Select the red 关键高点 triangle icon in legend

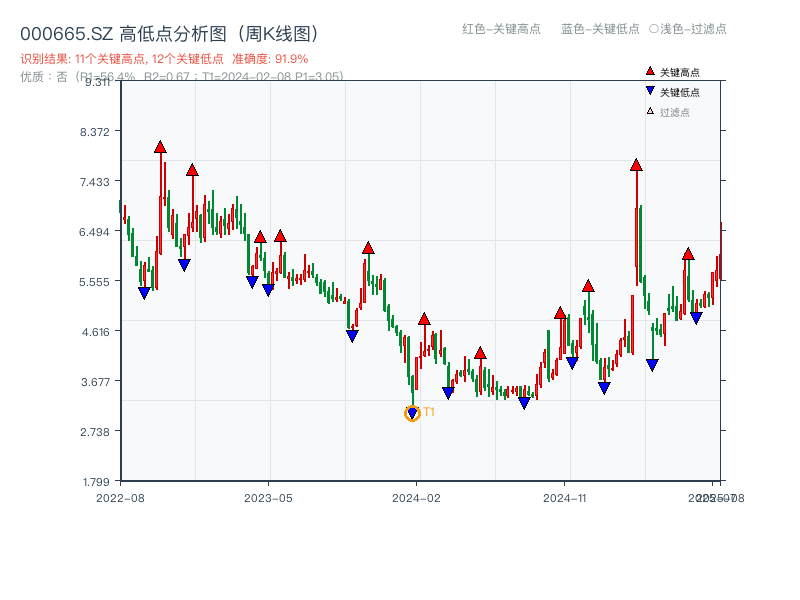[x=648, y=72]
